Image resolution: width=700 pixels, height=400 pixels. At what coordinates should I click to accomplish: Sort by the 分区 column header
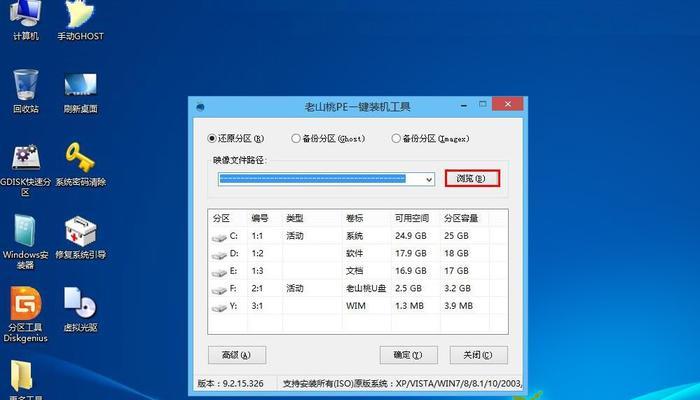(x=221, y=218)
